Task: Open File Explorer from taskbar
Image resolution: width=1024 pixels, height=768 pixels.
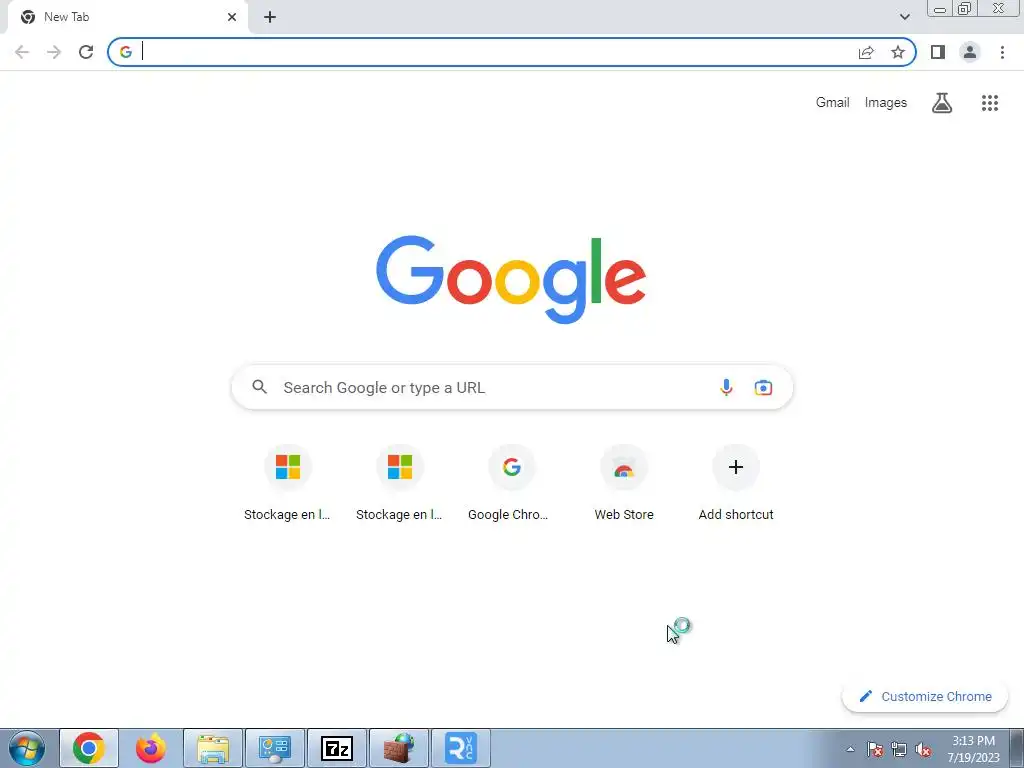Action: [213, 748]
